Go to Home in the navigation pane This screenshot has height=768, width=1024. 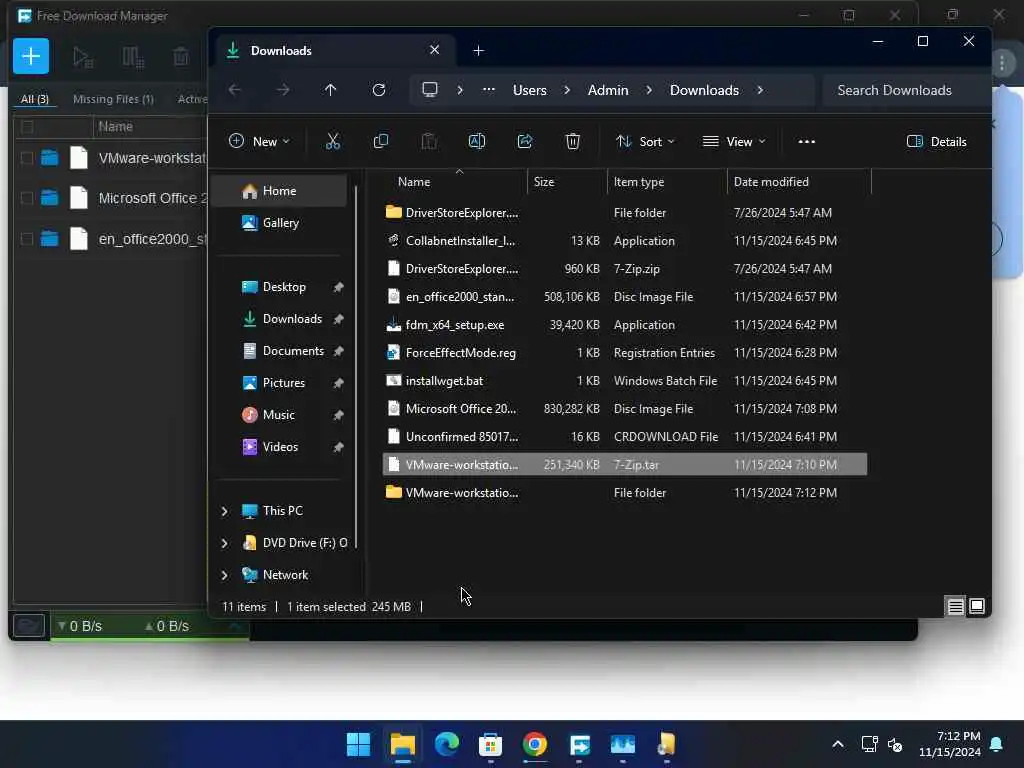(281, 191)
